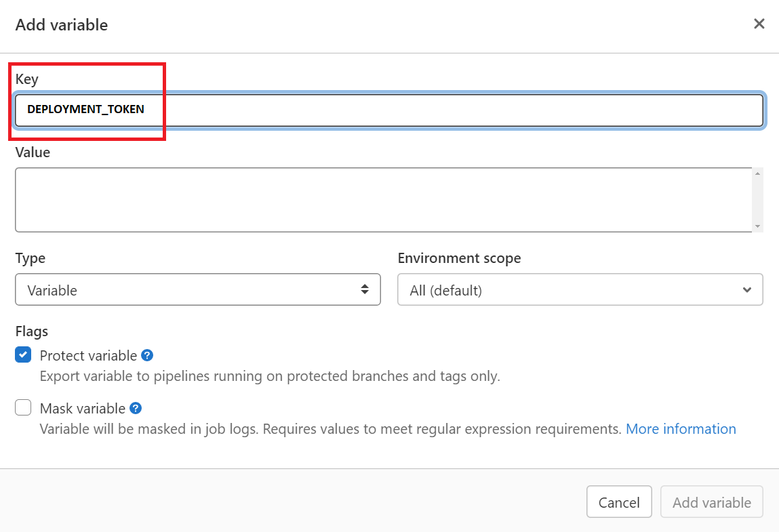Click the Value box scroll-down arrow
The width and height of the screenshot is (779, 532).
tap(758, 226)
